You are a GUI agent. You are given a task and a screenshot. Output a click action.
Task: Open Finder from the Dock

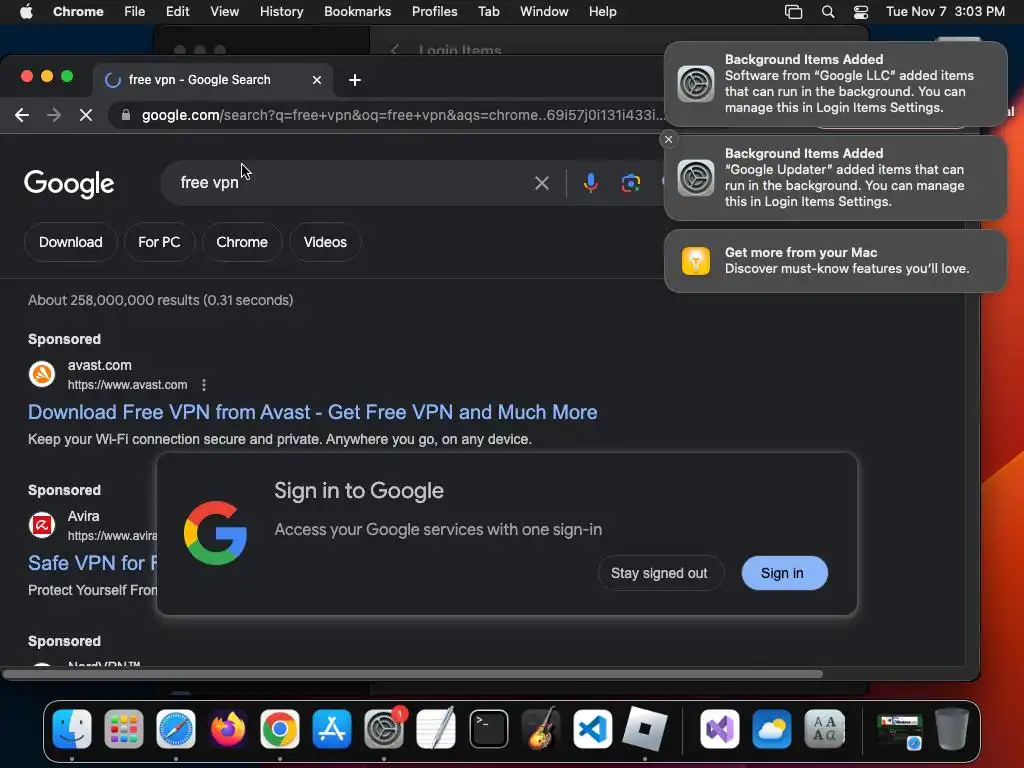point(72,729)
